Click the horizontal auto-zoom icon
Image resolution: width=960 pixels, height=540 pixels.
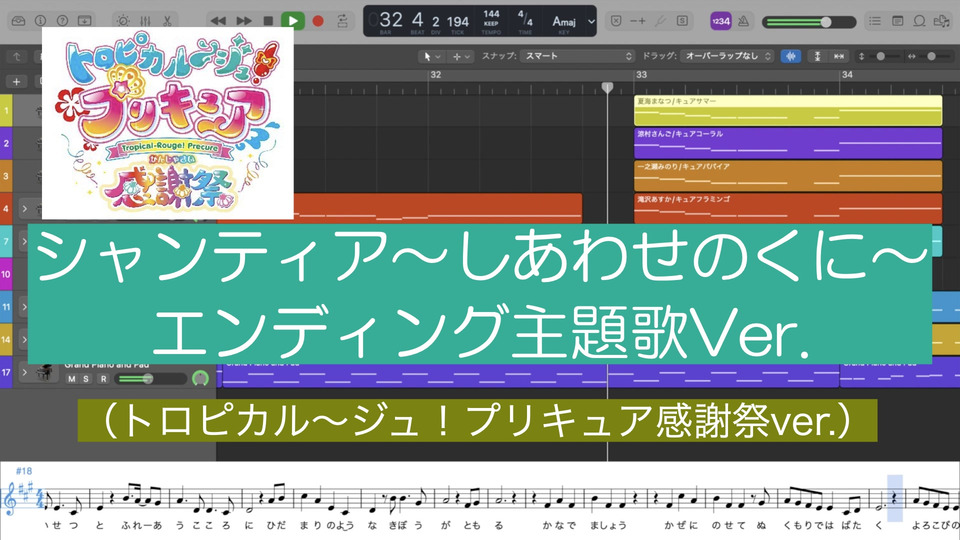(839, 56)
